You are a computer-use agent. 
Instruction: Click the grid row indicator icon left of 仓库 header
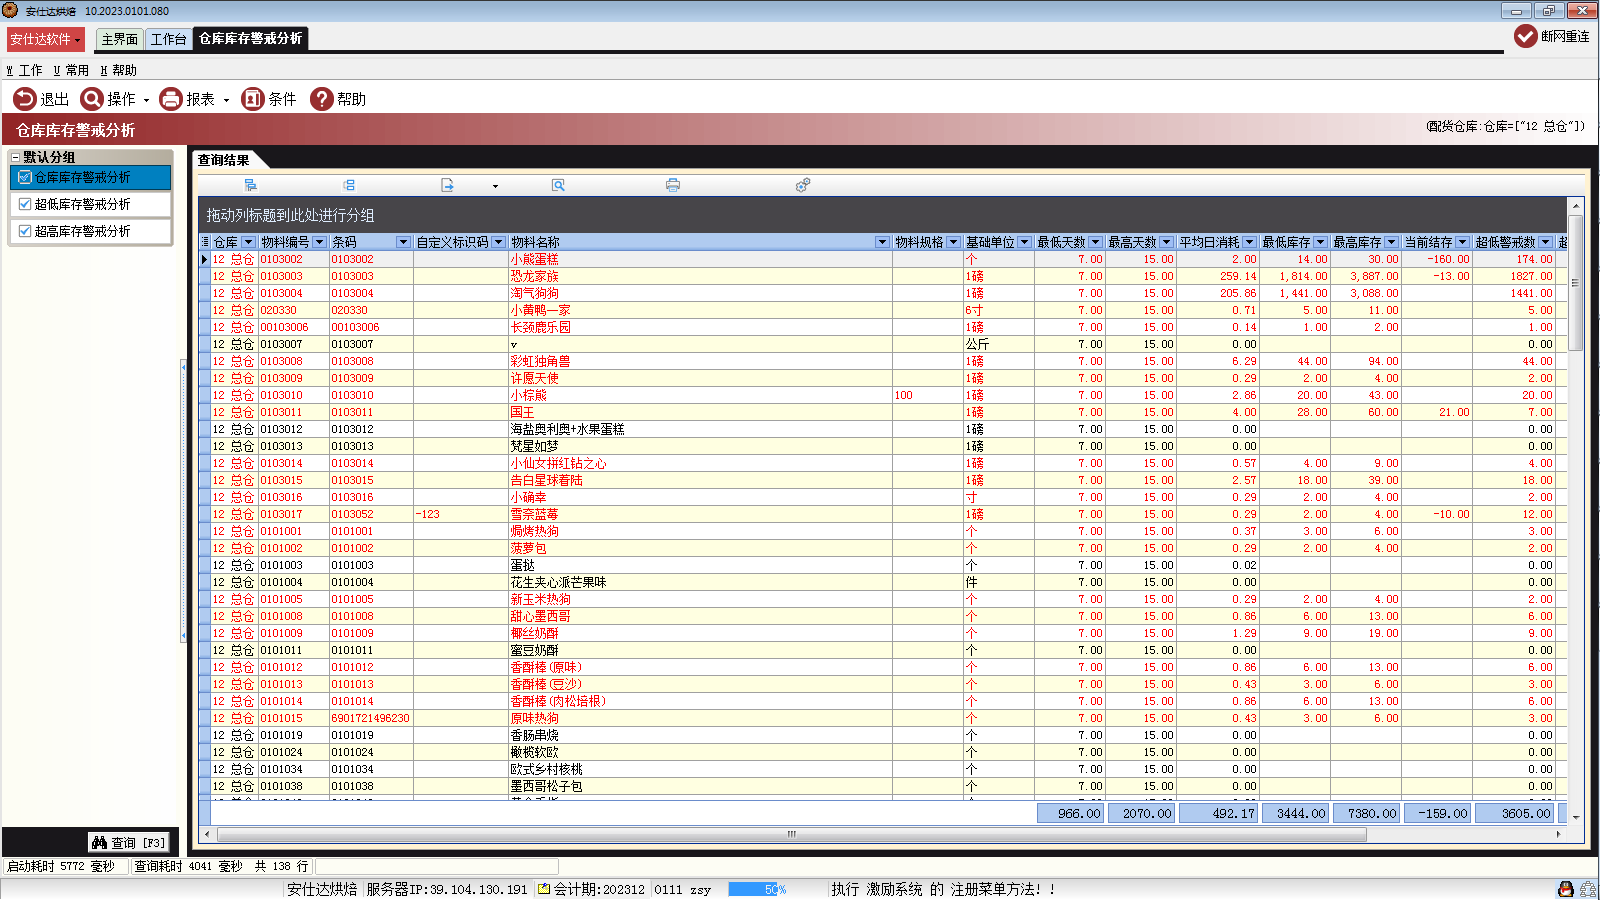[205, 242]
